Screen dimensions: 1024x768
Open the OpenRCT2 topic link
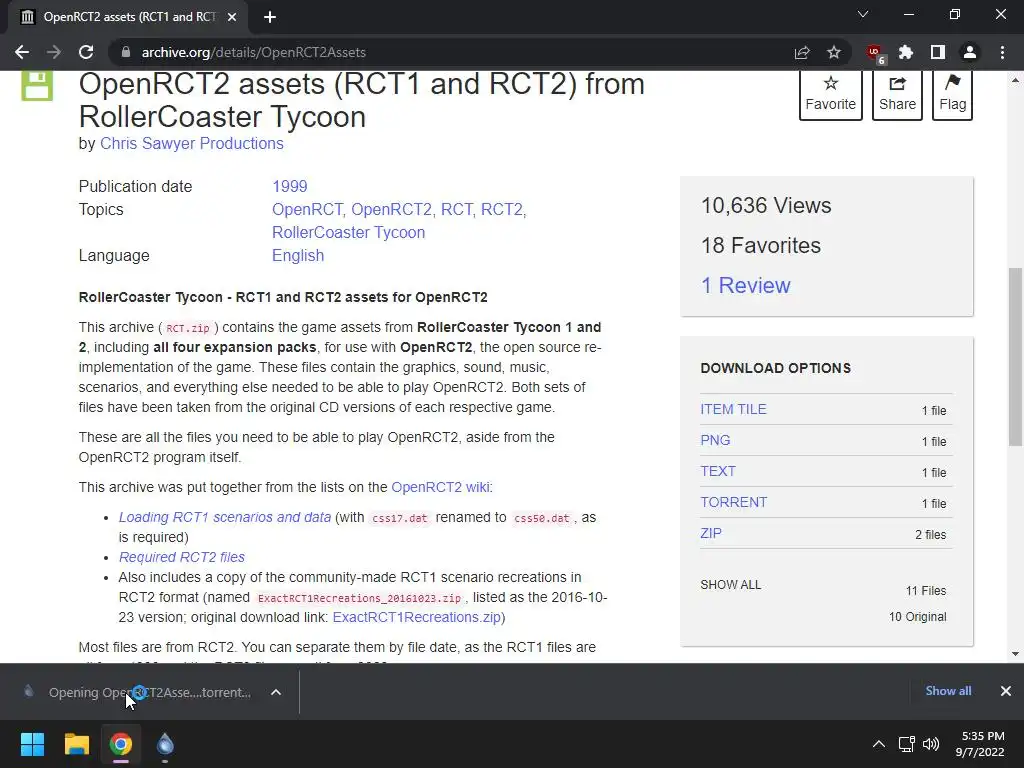pos(391,209)
